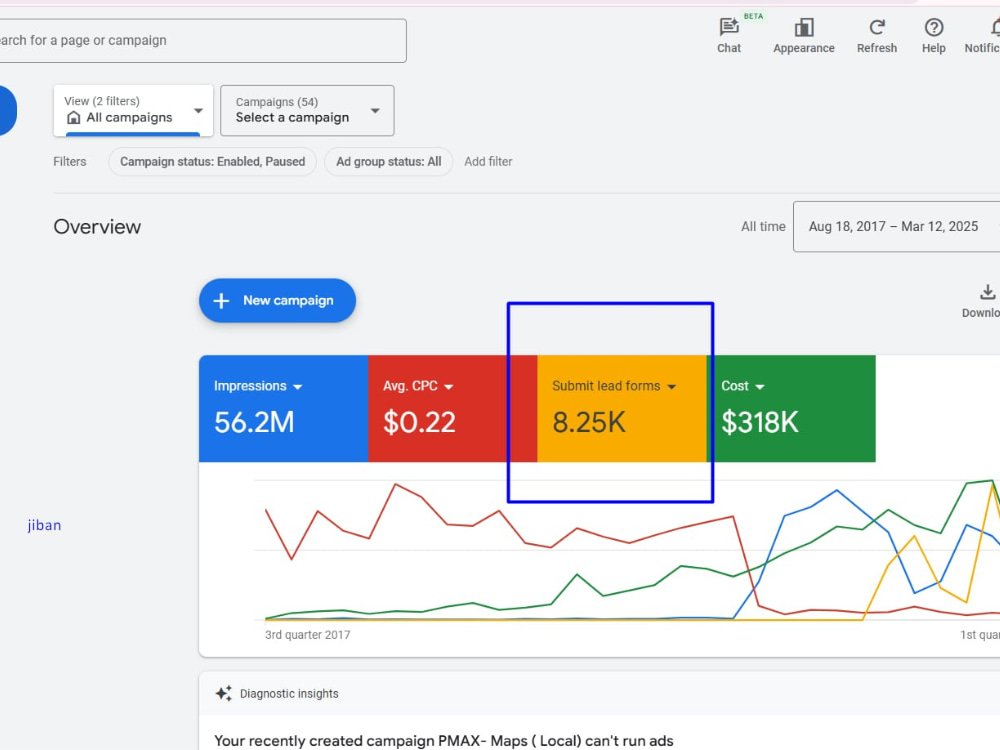Open the Chat beta icon
Image resolution: width=1000 pixels, height=750 pixels.
[729, 27]
